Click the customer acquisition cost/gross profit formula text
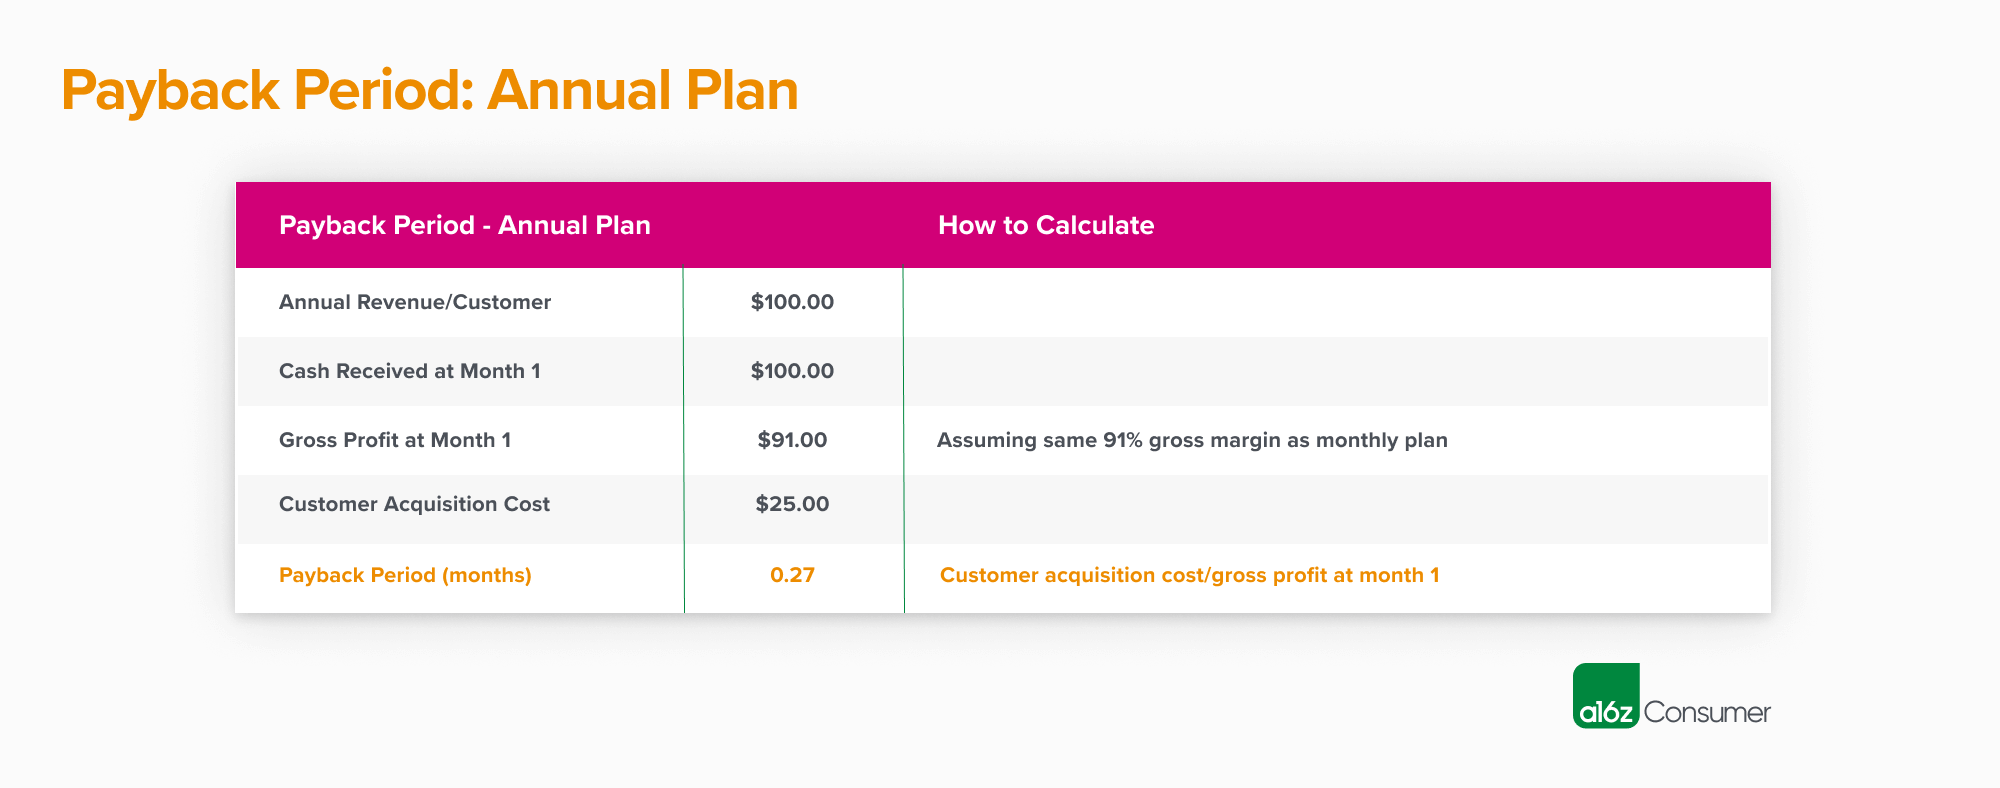 tap(1190, 575)
